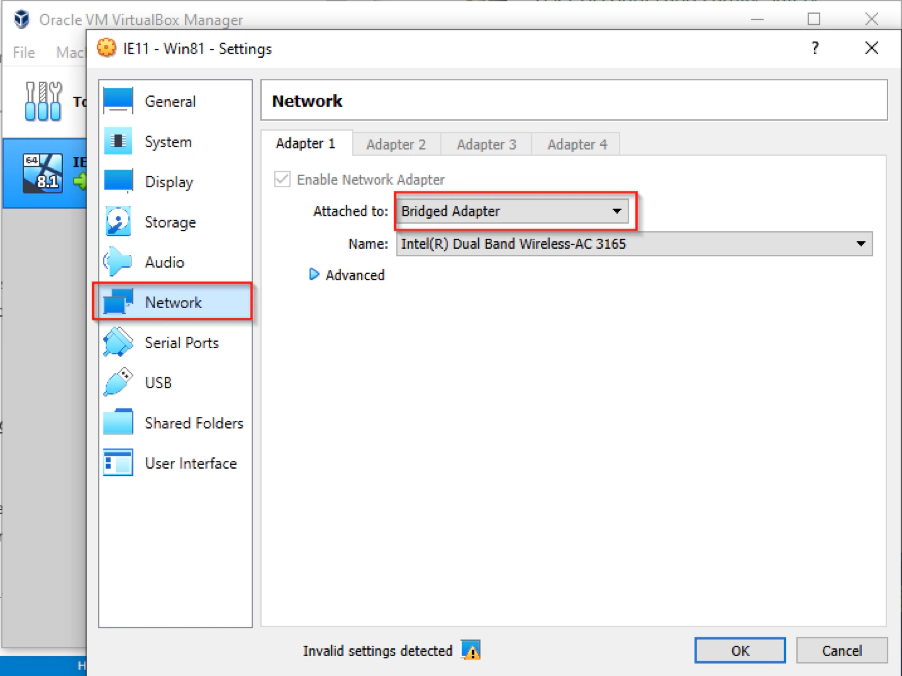Click the OK button
The width and height of the screenshot is (902, 676).
(x=739, y=650)
